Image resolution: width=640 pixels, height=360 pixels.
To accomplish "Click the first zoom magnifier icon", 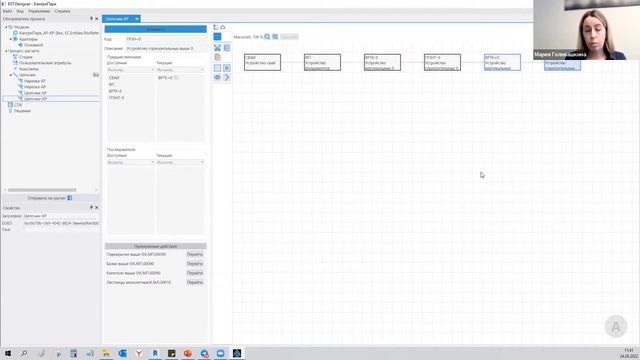I will [267, 37].
